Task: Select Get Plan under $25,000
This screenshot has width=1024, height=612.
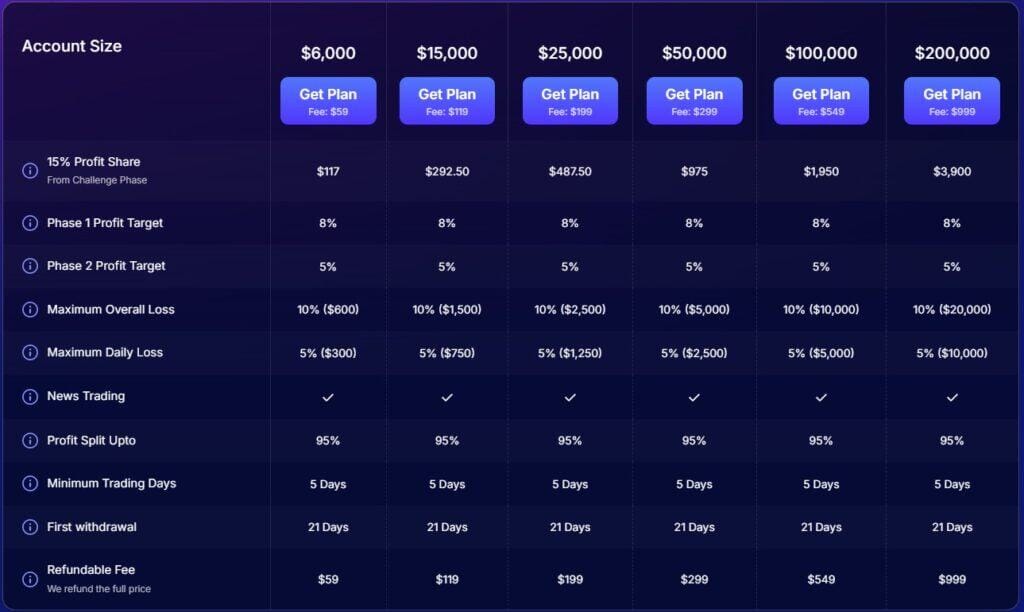Action: [570, 100]
